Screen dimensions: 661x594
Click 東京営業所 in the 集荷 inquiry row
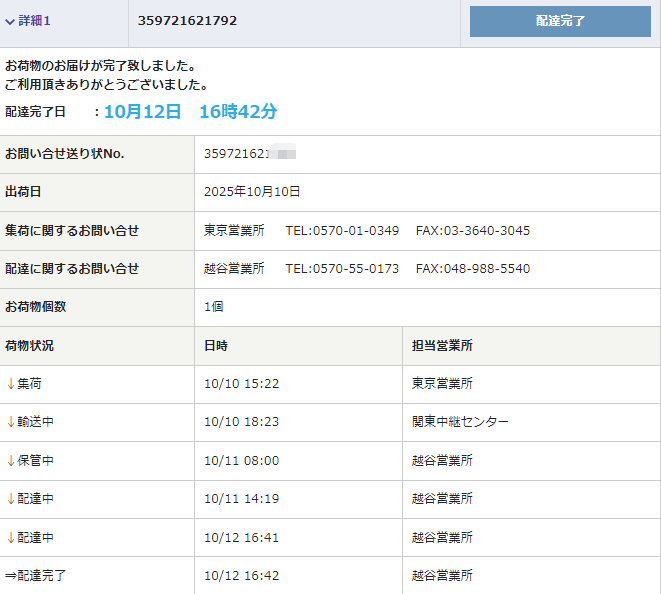(234, 231)
